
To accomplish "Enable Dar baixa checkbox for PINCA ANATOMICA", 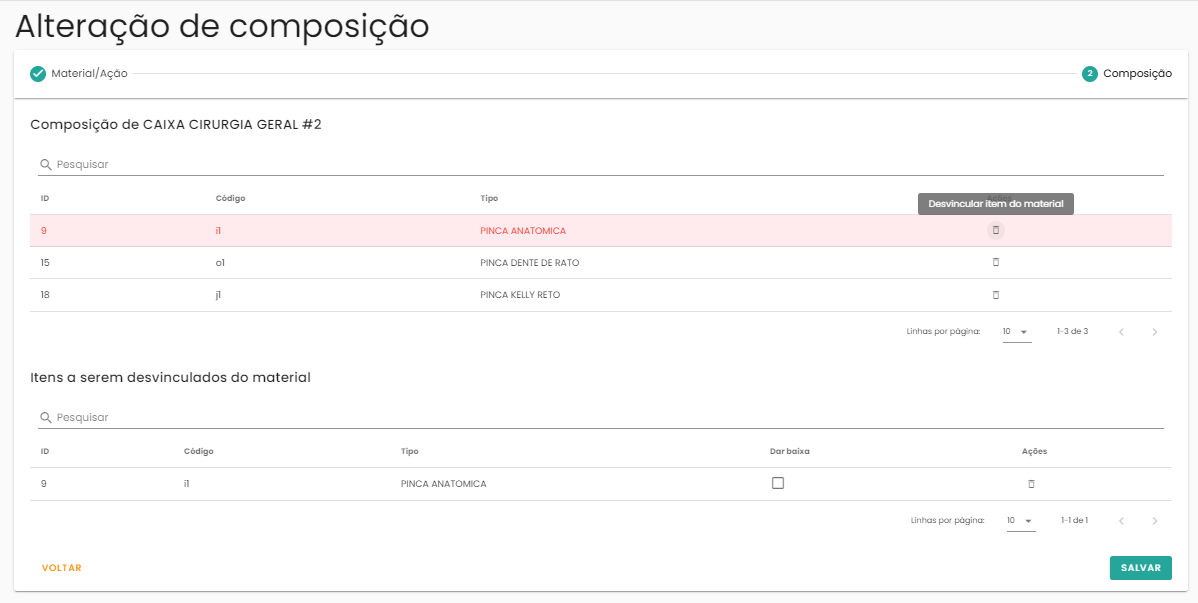I will 778,483.
